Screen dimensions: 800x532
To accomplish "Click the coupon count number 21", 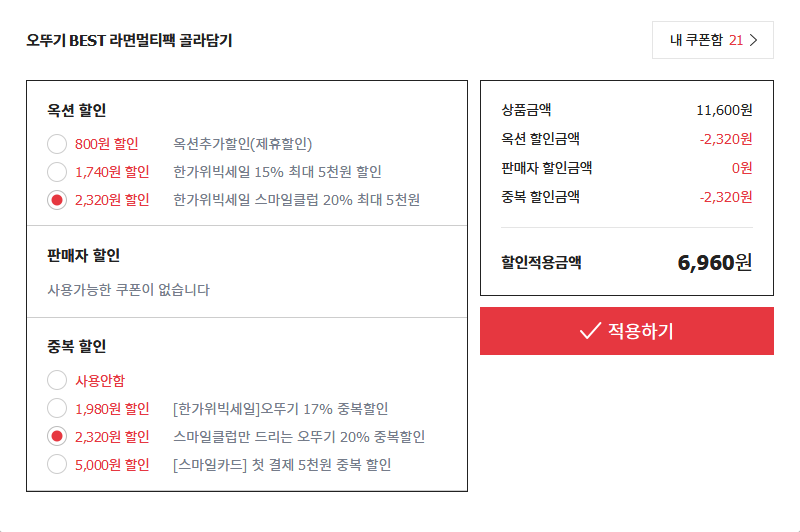I will click(x=736, y=40).
